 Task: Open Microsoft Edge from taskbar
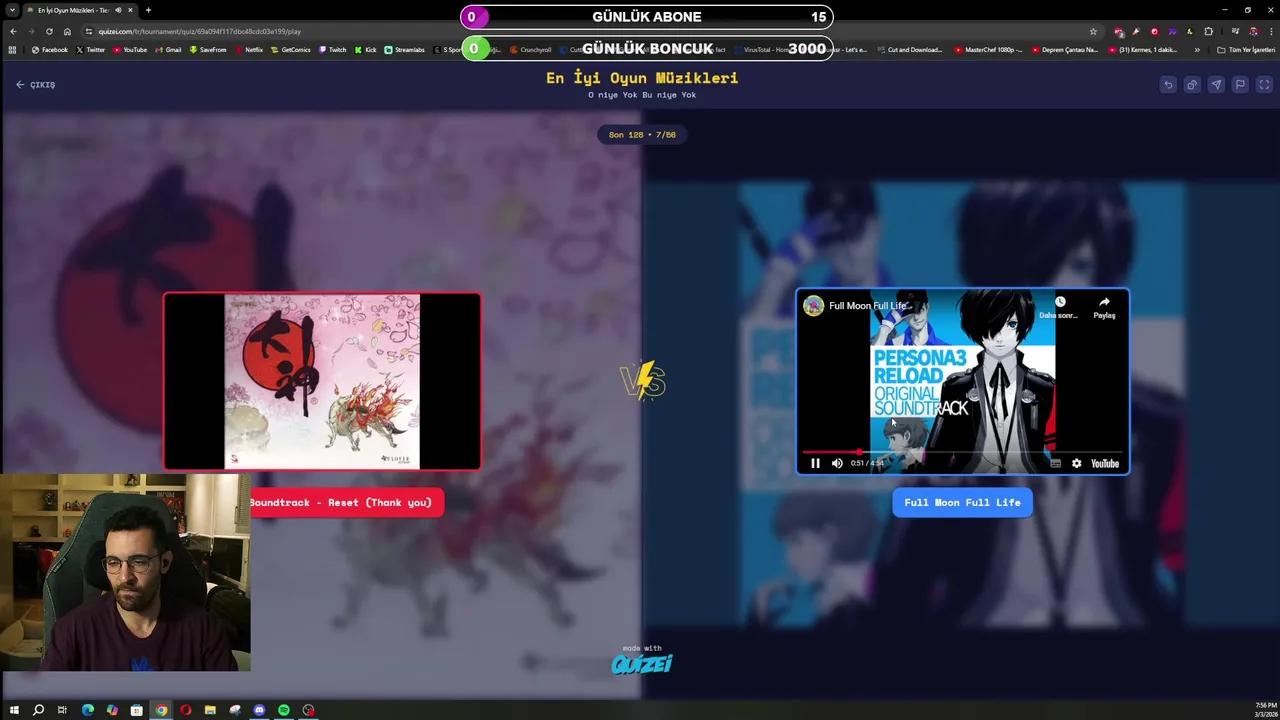click(x=88, y=710)
